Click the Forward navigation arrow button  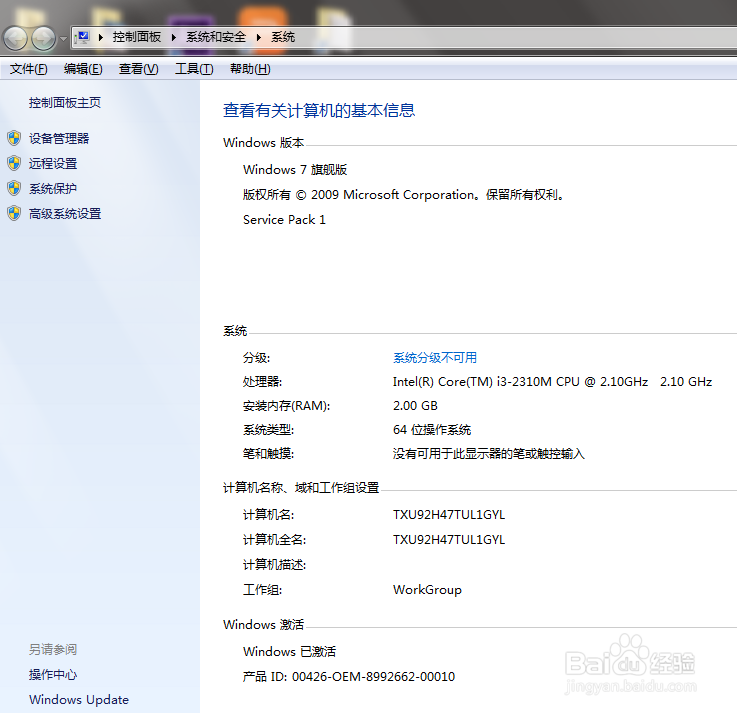click(x=44, y=39)
